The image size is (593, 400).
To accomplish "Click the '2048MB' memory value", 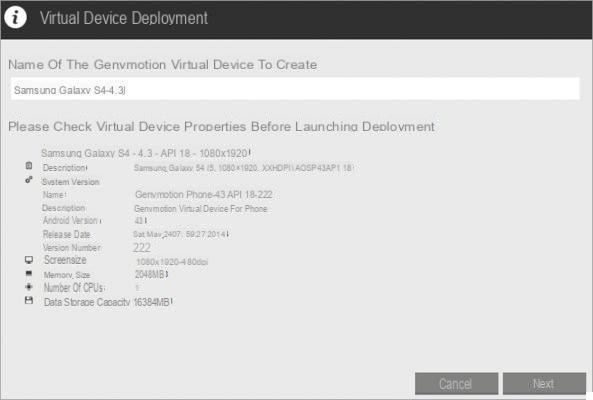I will click(x=151, y=274).
